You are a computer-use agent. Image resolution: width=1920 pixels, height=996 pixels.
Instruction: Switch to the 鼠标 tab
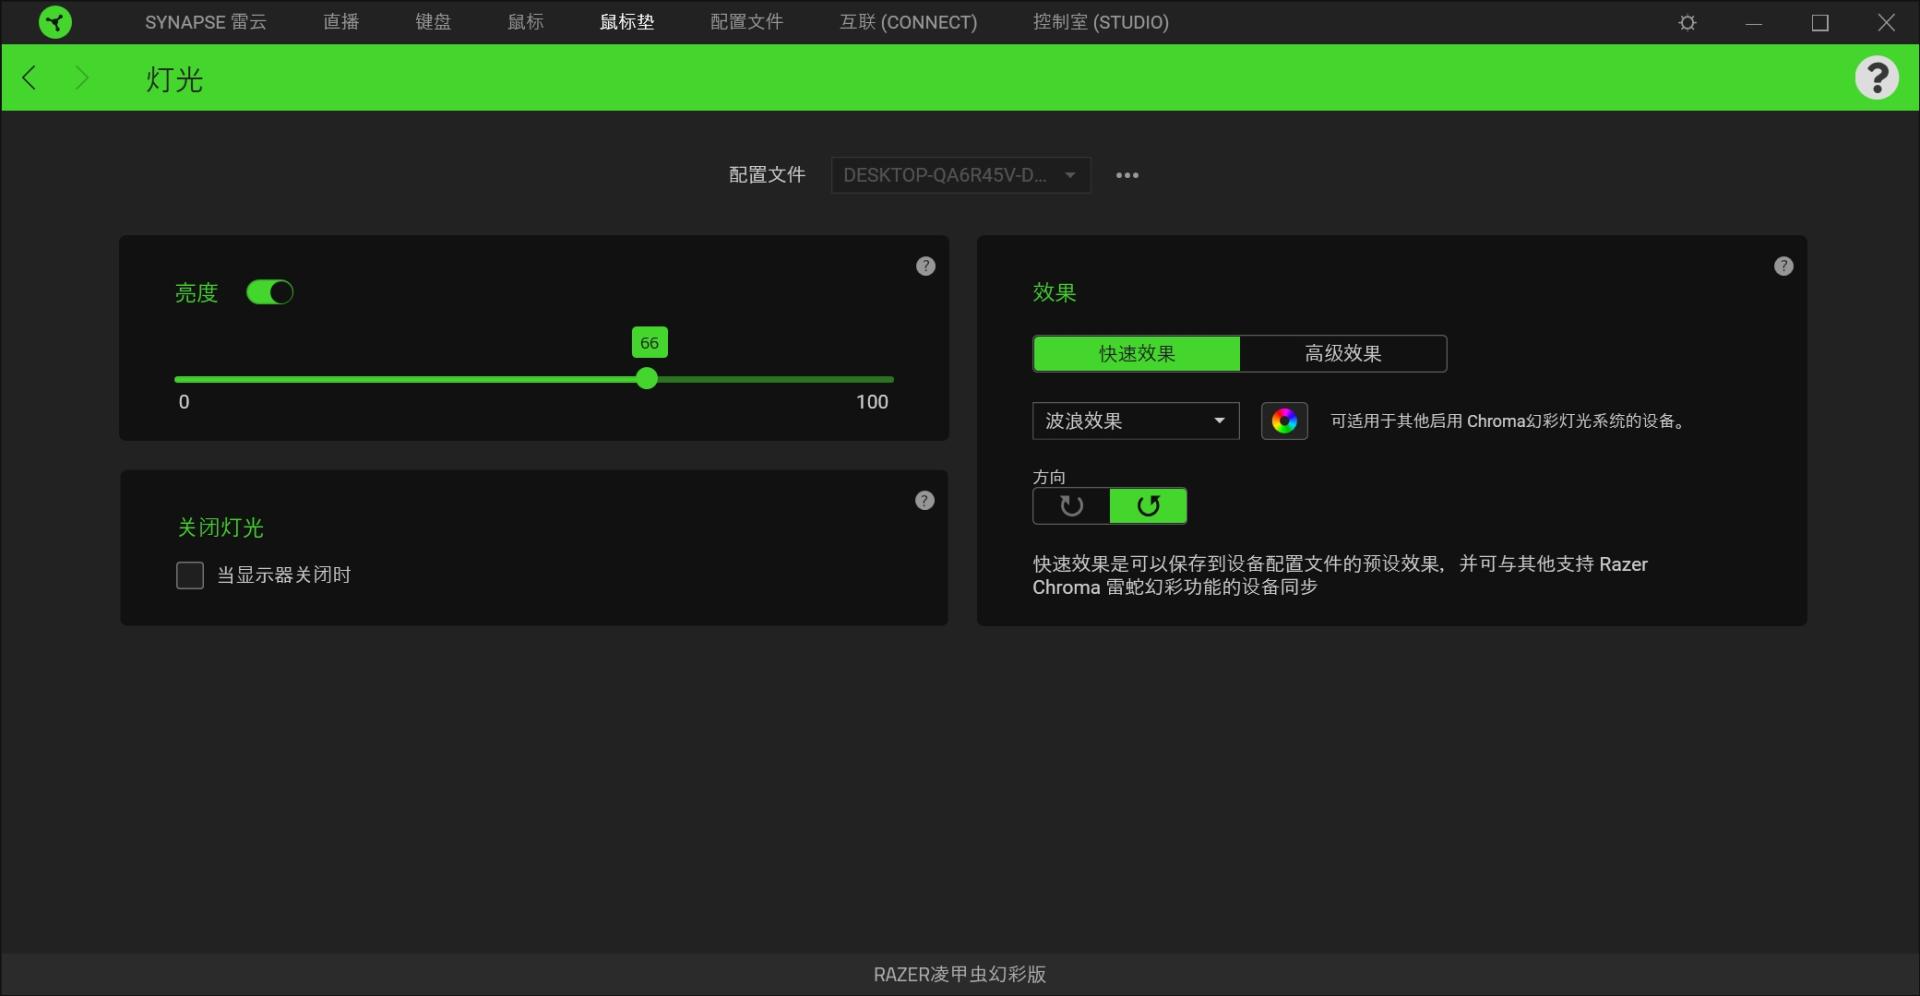point(524,22)
